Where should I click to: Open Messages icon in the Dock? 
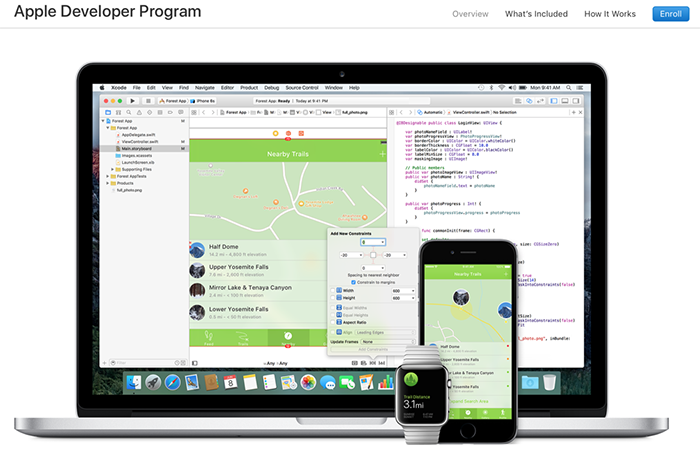pos(328,383)
